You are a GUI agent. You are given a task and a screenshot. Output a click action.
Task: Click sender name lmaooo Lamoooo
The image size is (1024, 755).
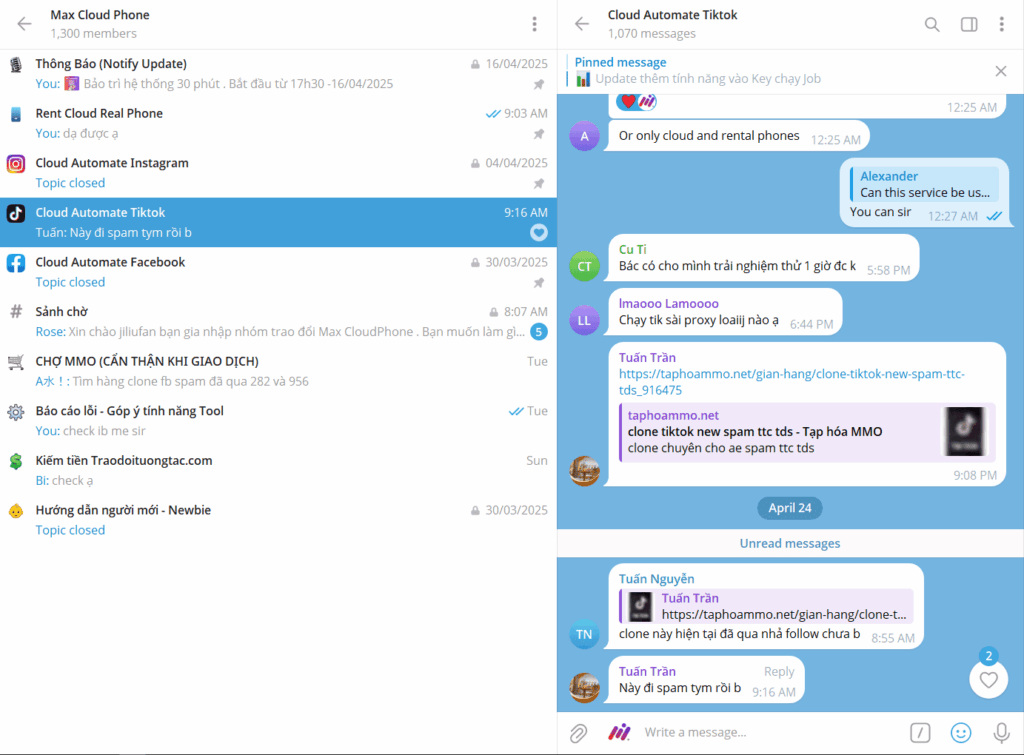(x=669, y=304)
